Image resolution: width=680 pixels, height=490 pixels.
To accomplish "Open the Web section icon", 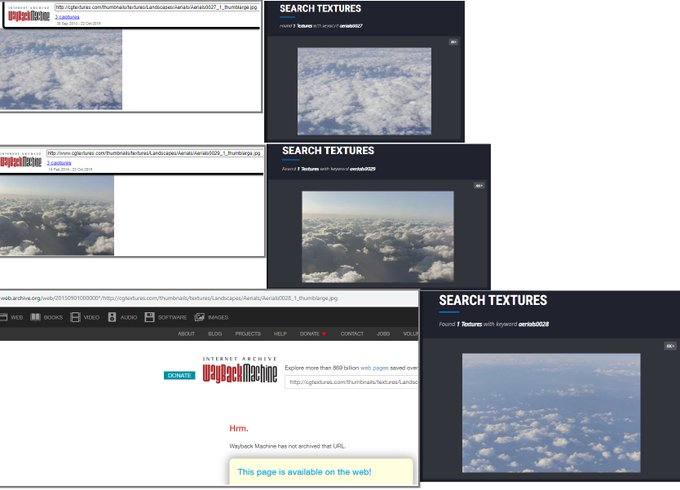I will 3,317.
